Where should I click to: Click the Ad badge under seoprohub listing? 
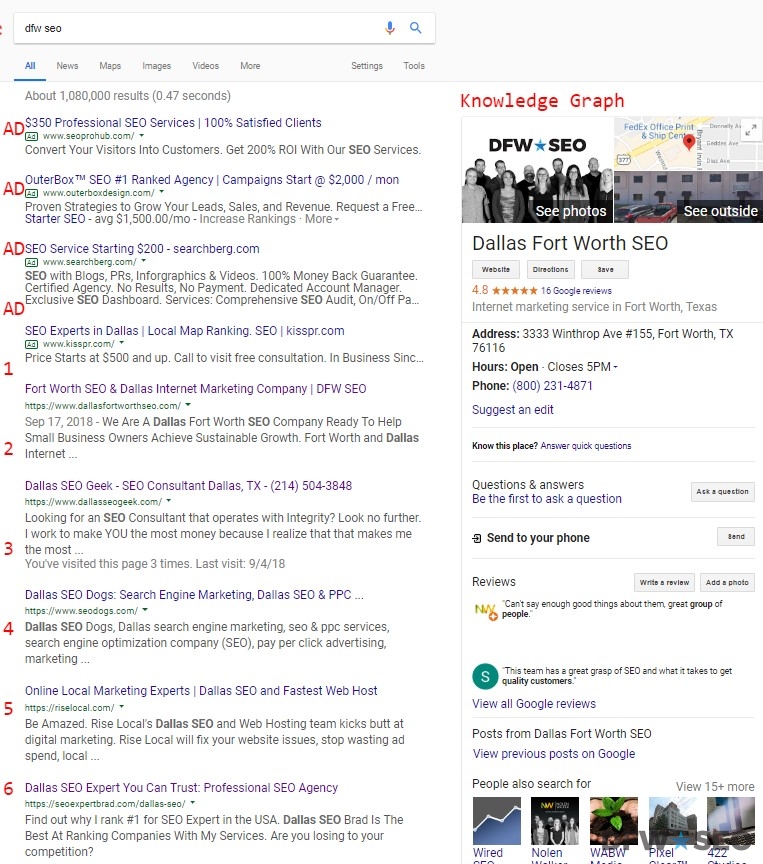point(31,136)
